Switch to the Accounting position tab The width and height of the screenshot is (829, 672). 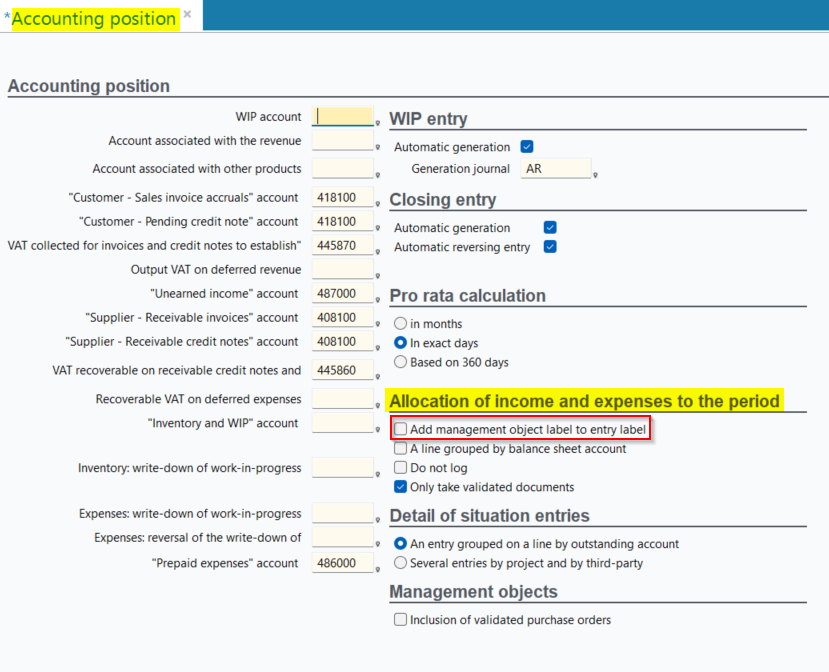93,18
